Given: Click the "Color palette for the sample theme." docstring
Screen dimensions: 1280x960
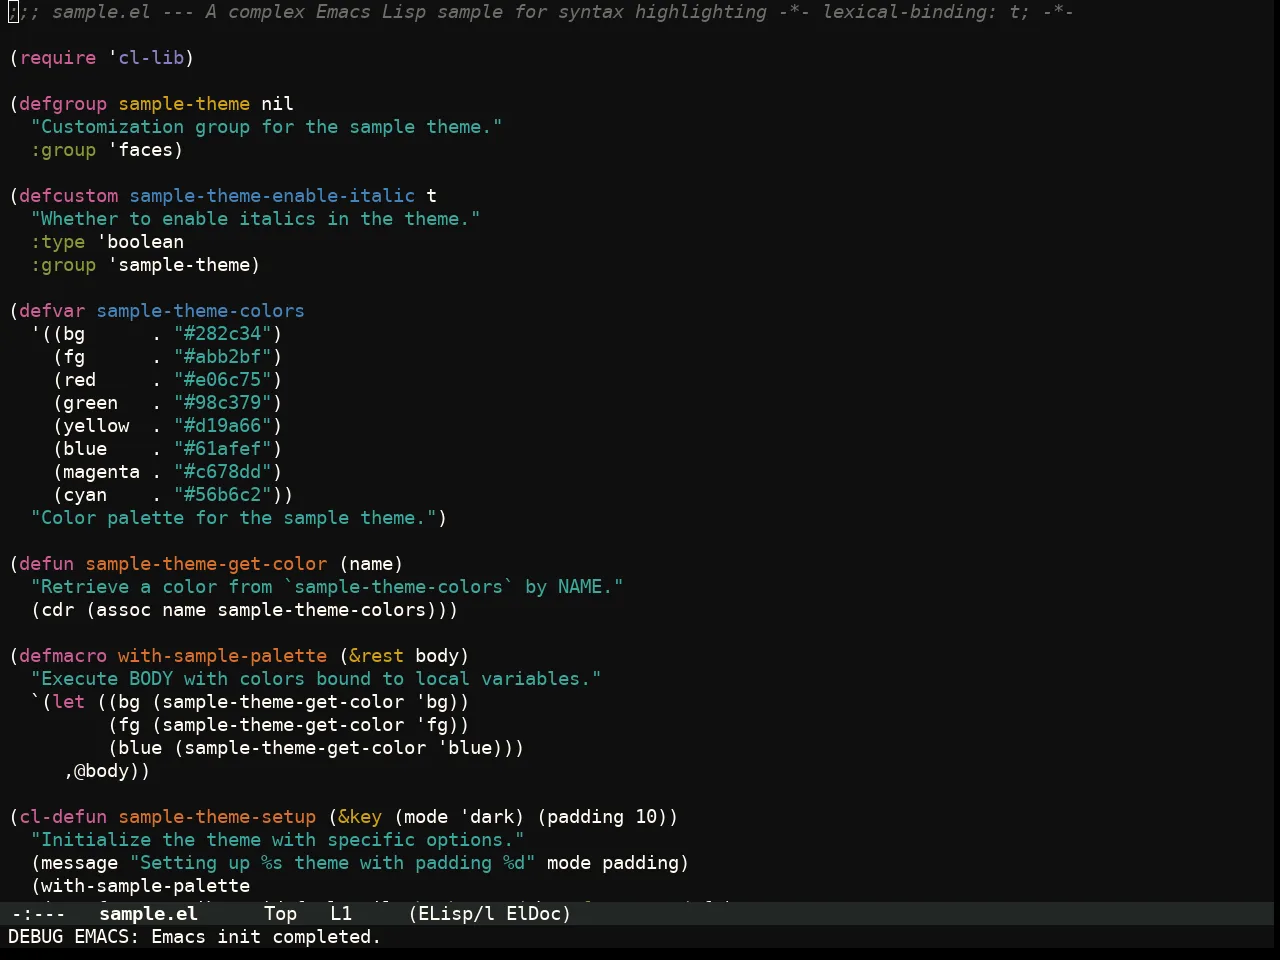Looking at the screenshot, I should click(234, 518).
